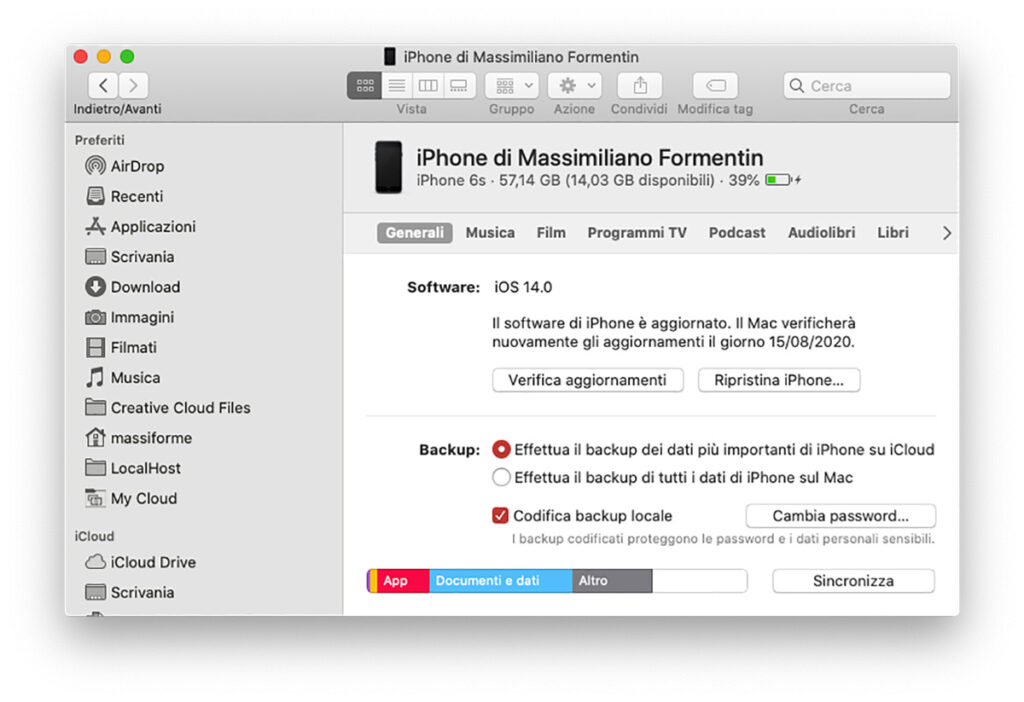
Task: Open the Recenti sidebar item
Action: pyautogui.click(x=124, y=196)
